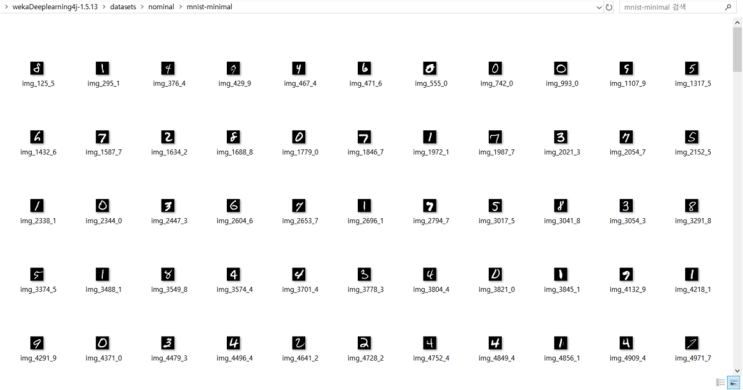Click the mnist-minimal search field
Screen dimensions: 743x390
coord(671,7)
